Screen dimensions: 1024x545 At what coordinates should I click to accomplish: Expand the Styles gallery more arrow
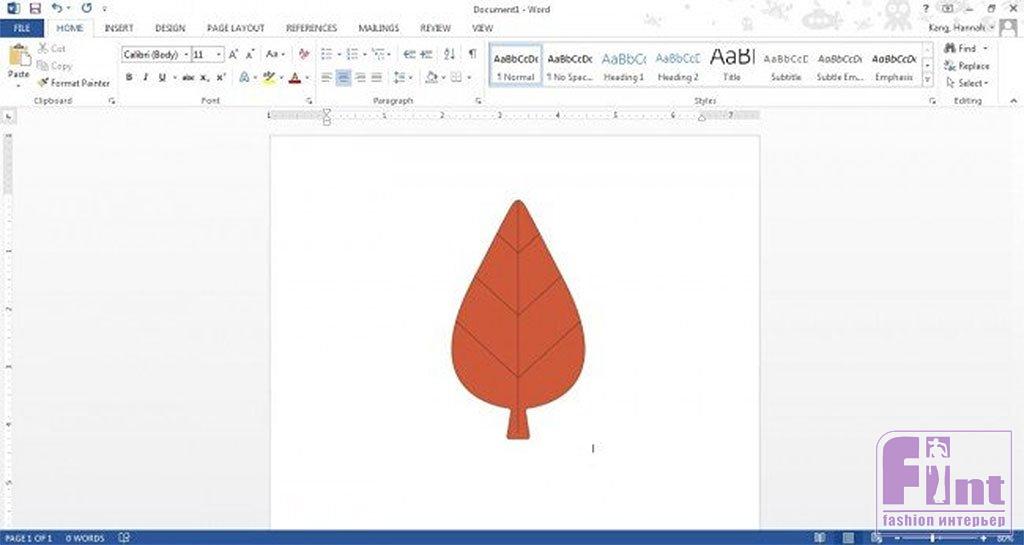point(928,78)
